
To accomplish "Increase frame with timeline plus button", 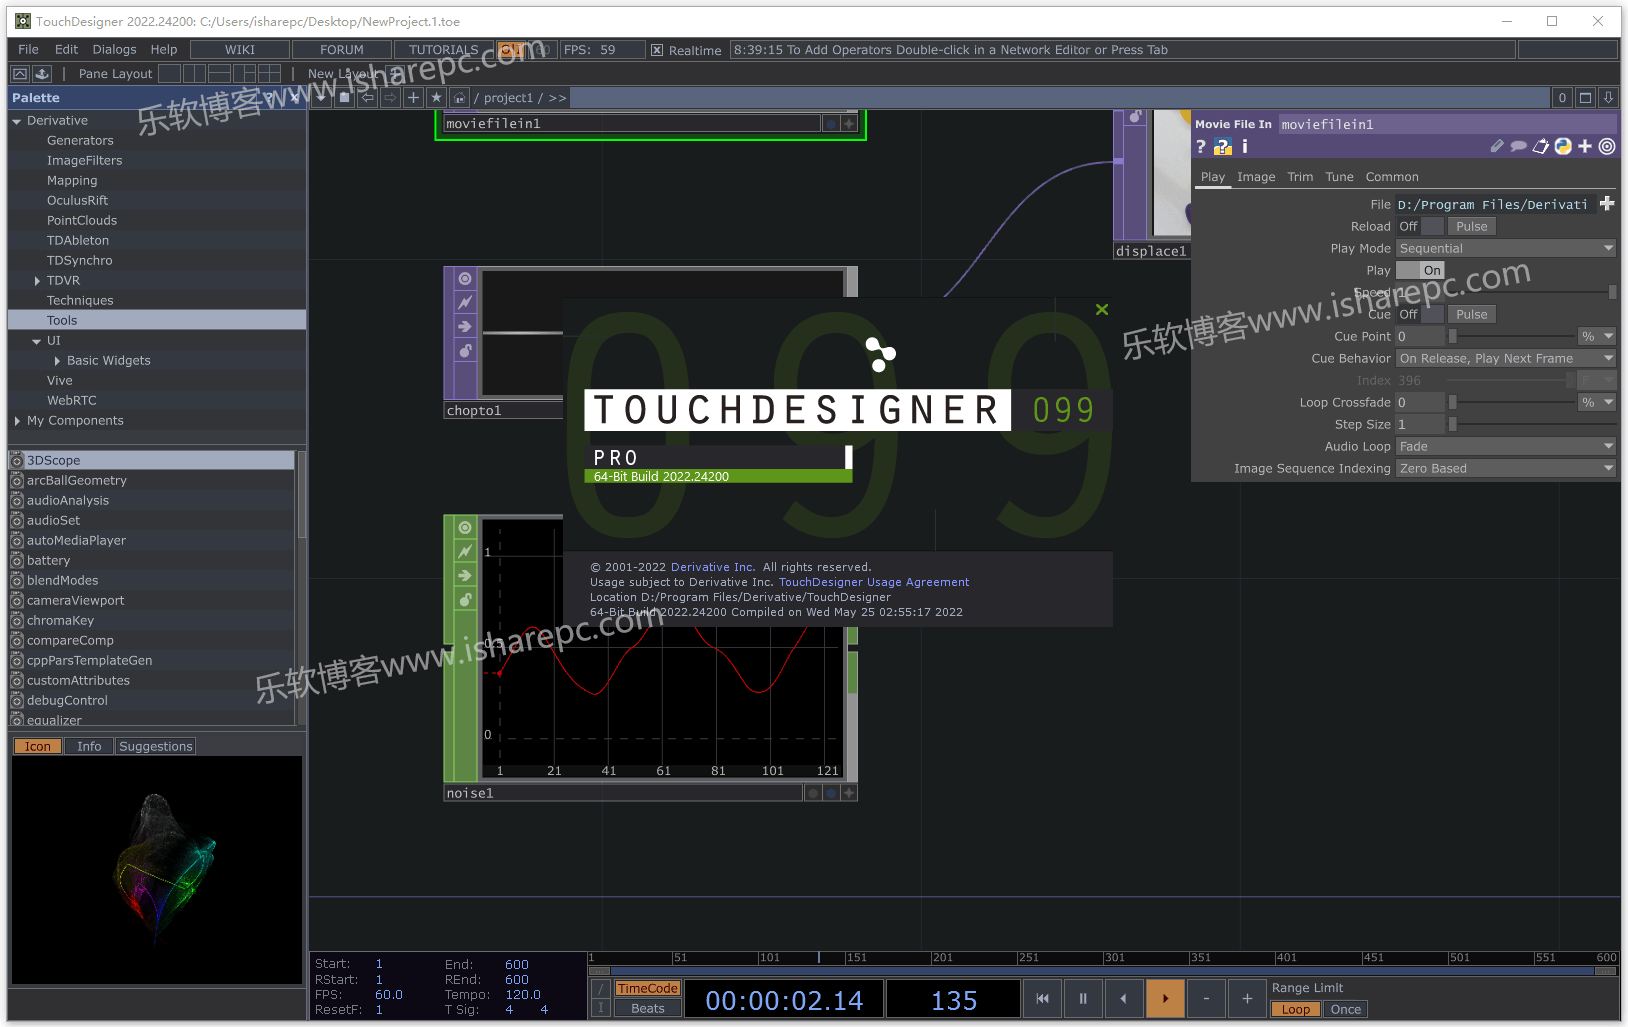I will pos(1247,998).
